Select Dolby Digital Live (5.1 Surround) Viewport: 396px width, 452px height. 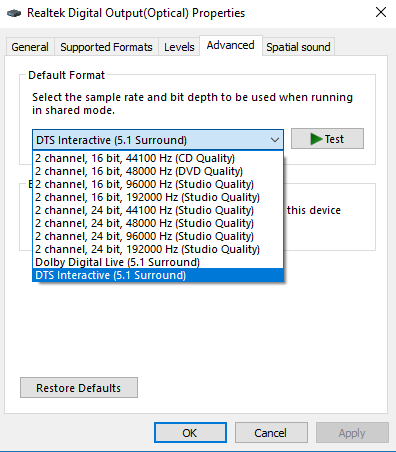[158, 262]
